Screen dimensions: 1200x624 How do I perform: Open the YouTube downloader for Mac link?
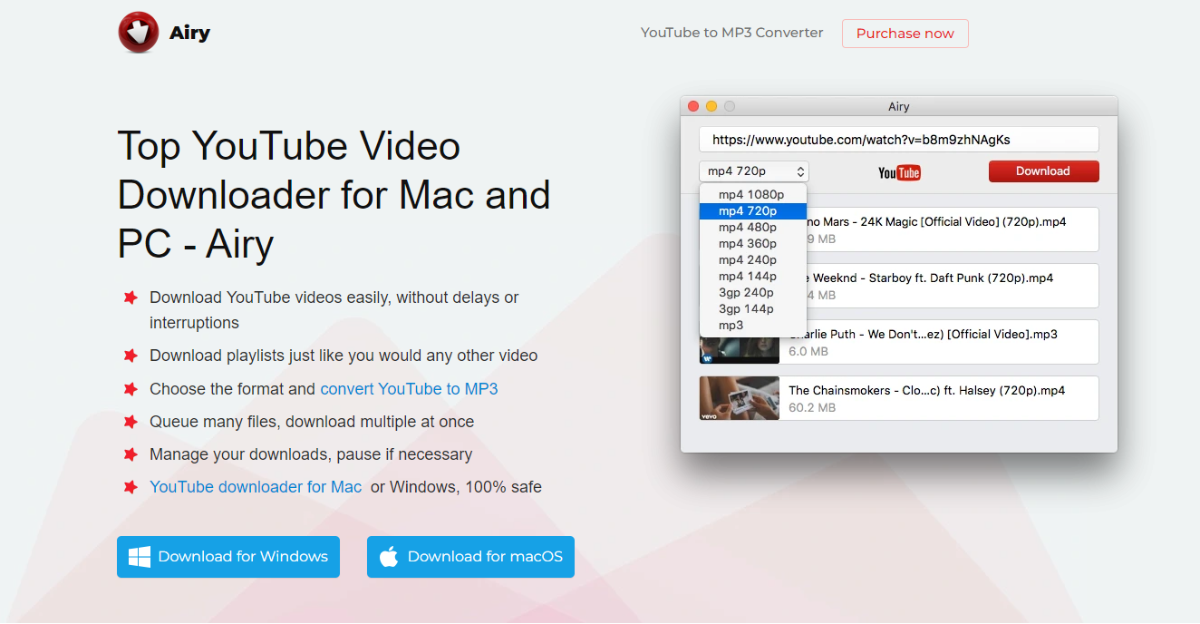tap(256, 487)
